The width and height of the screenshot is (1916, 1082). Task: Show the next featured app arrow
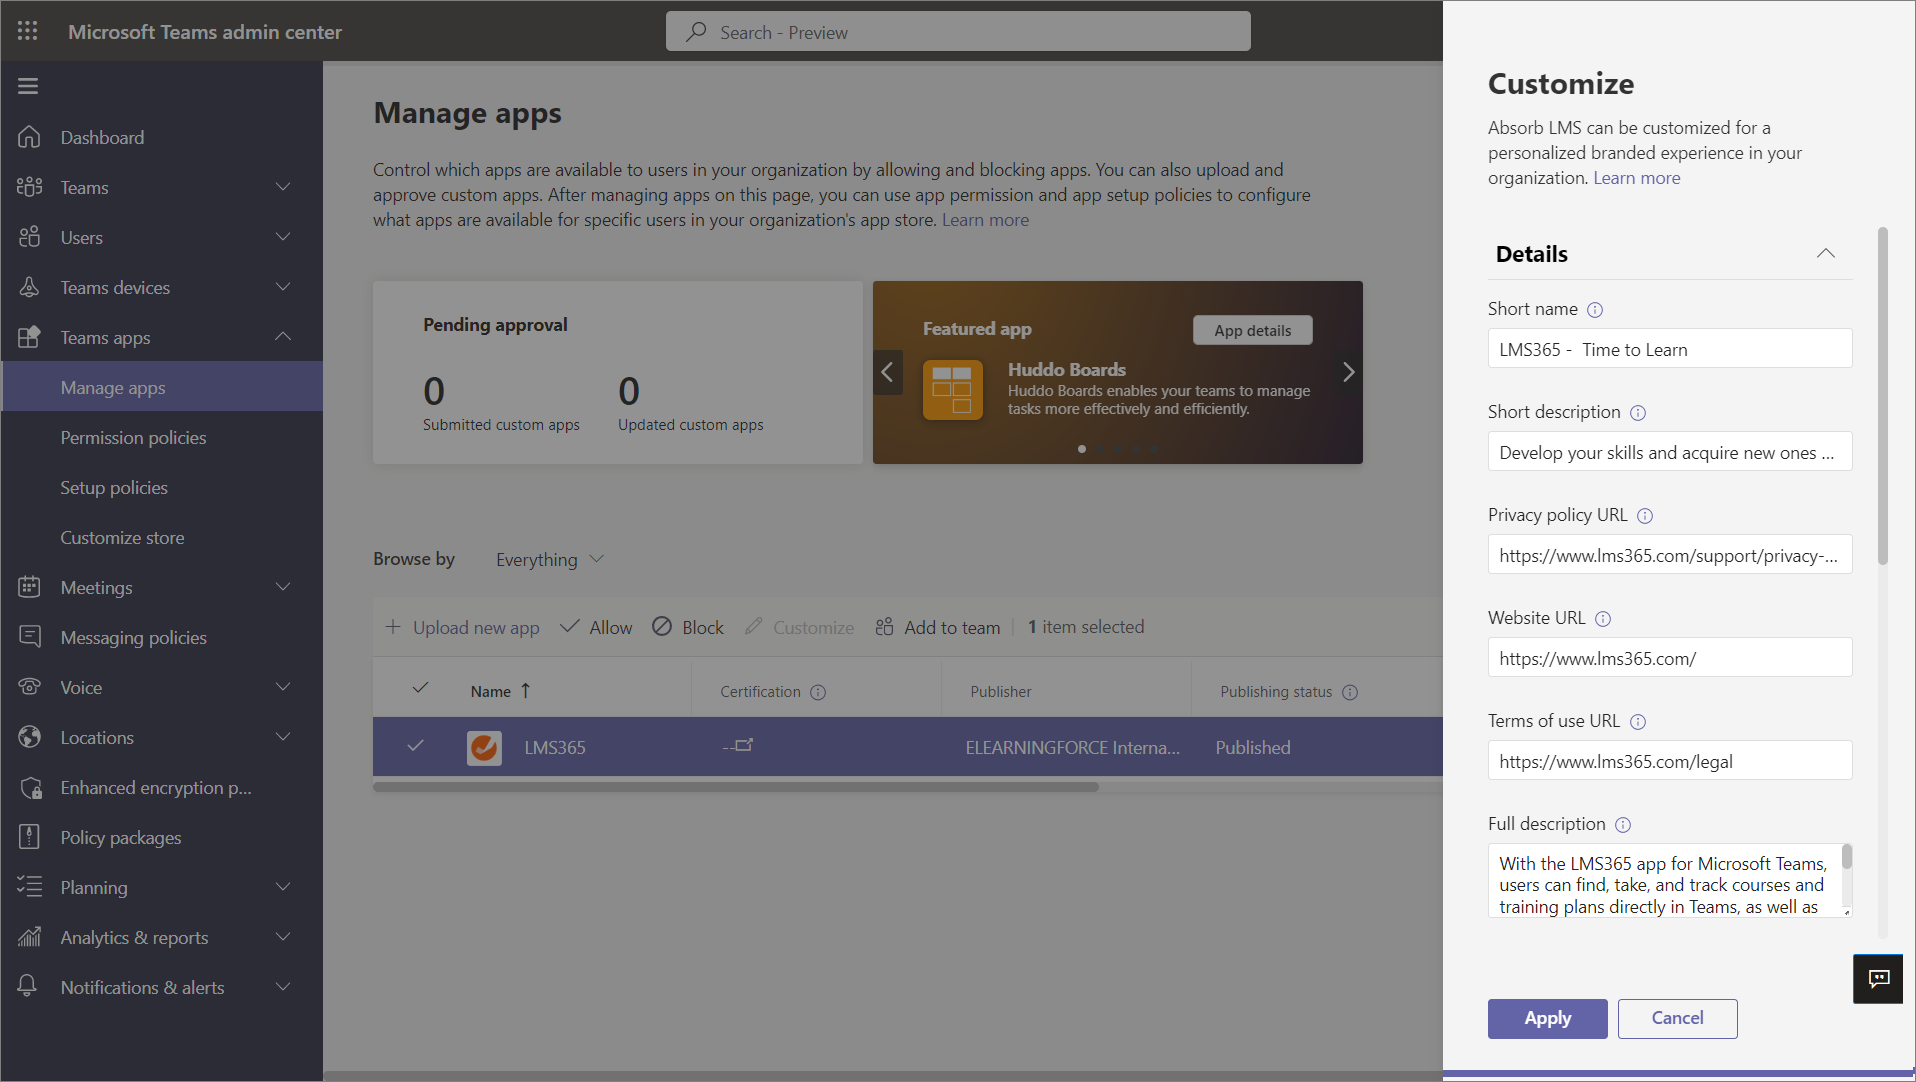1348,372
